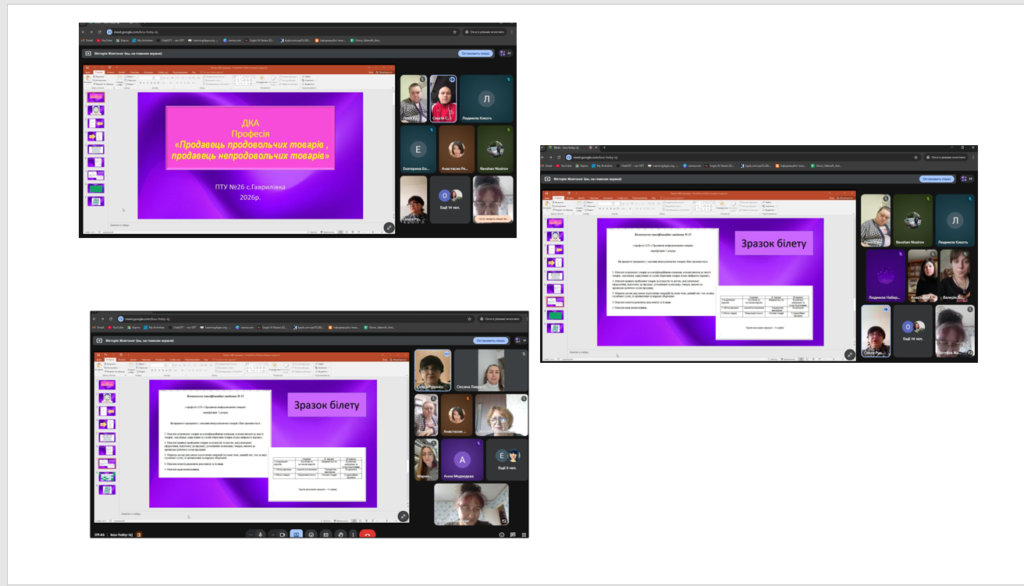
Task: Click the layout icon beside 'Остановить показ' above the 'Людмила Набир...' tile
Action: coord(966,178)
